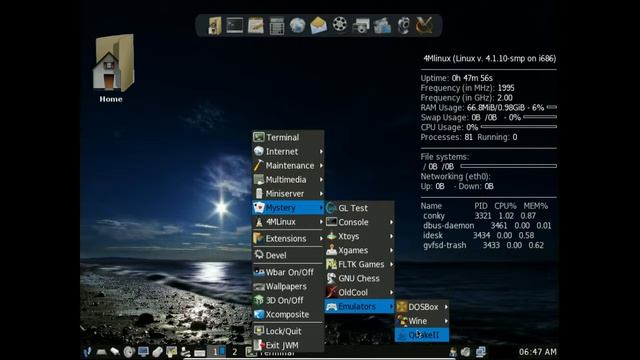Click the GNU Chess knight icon

click(x=331, y=278)
